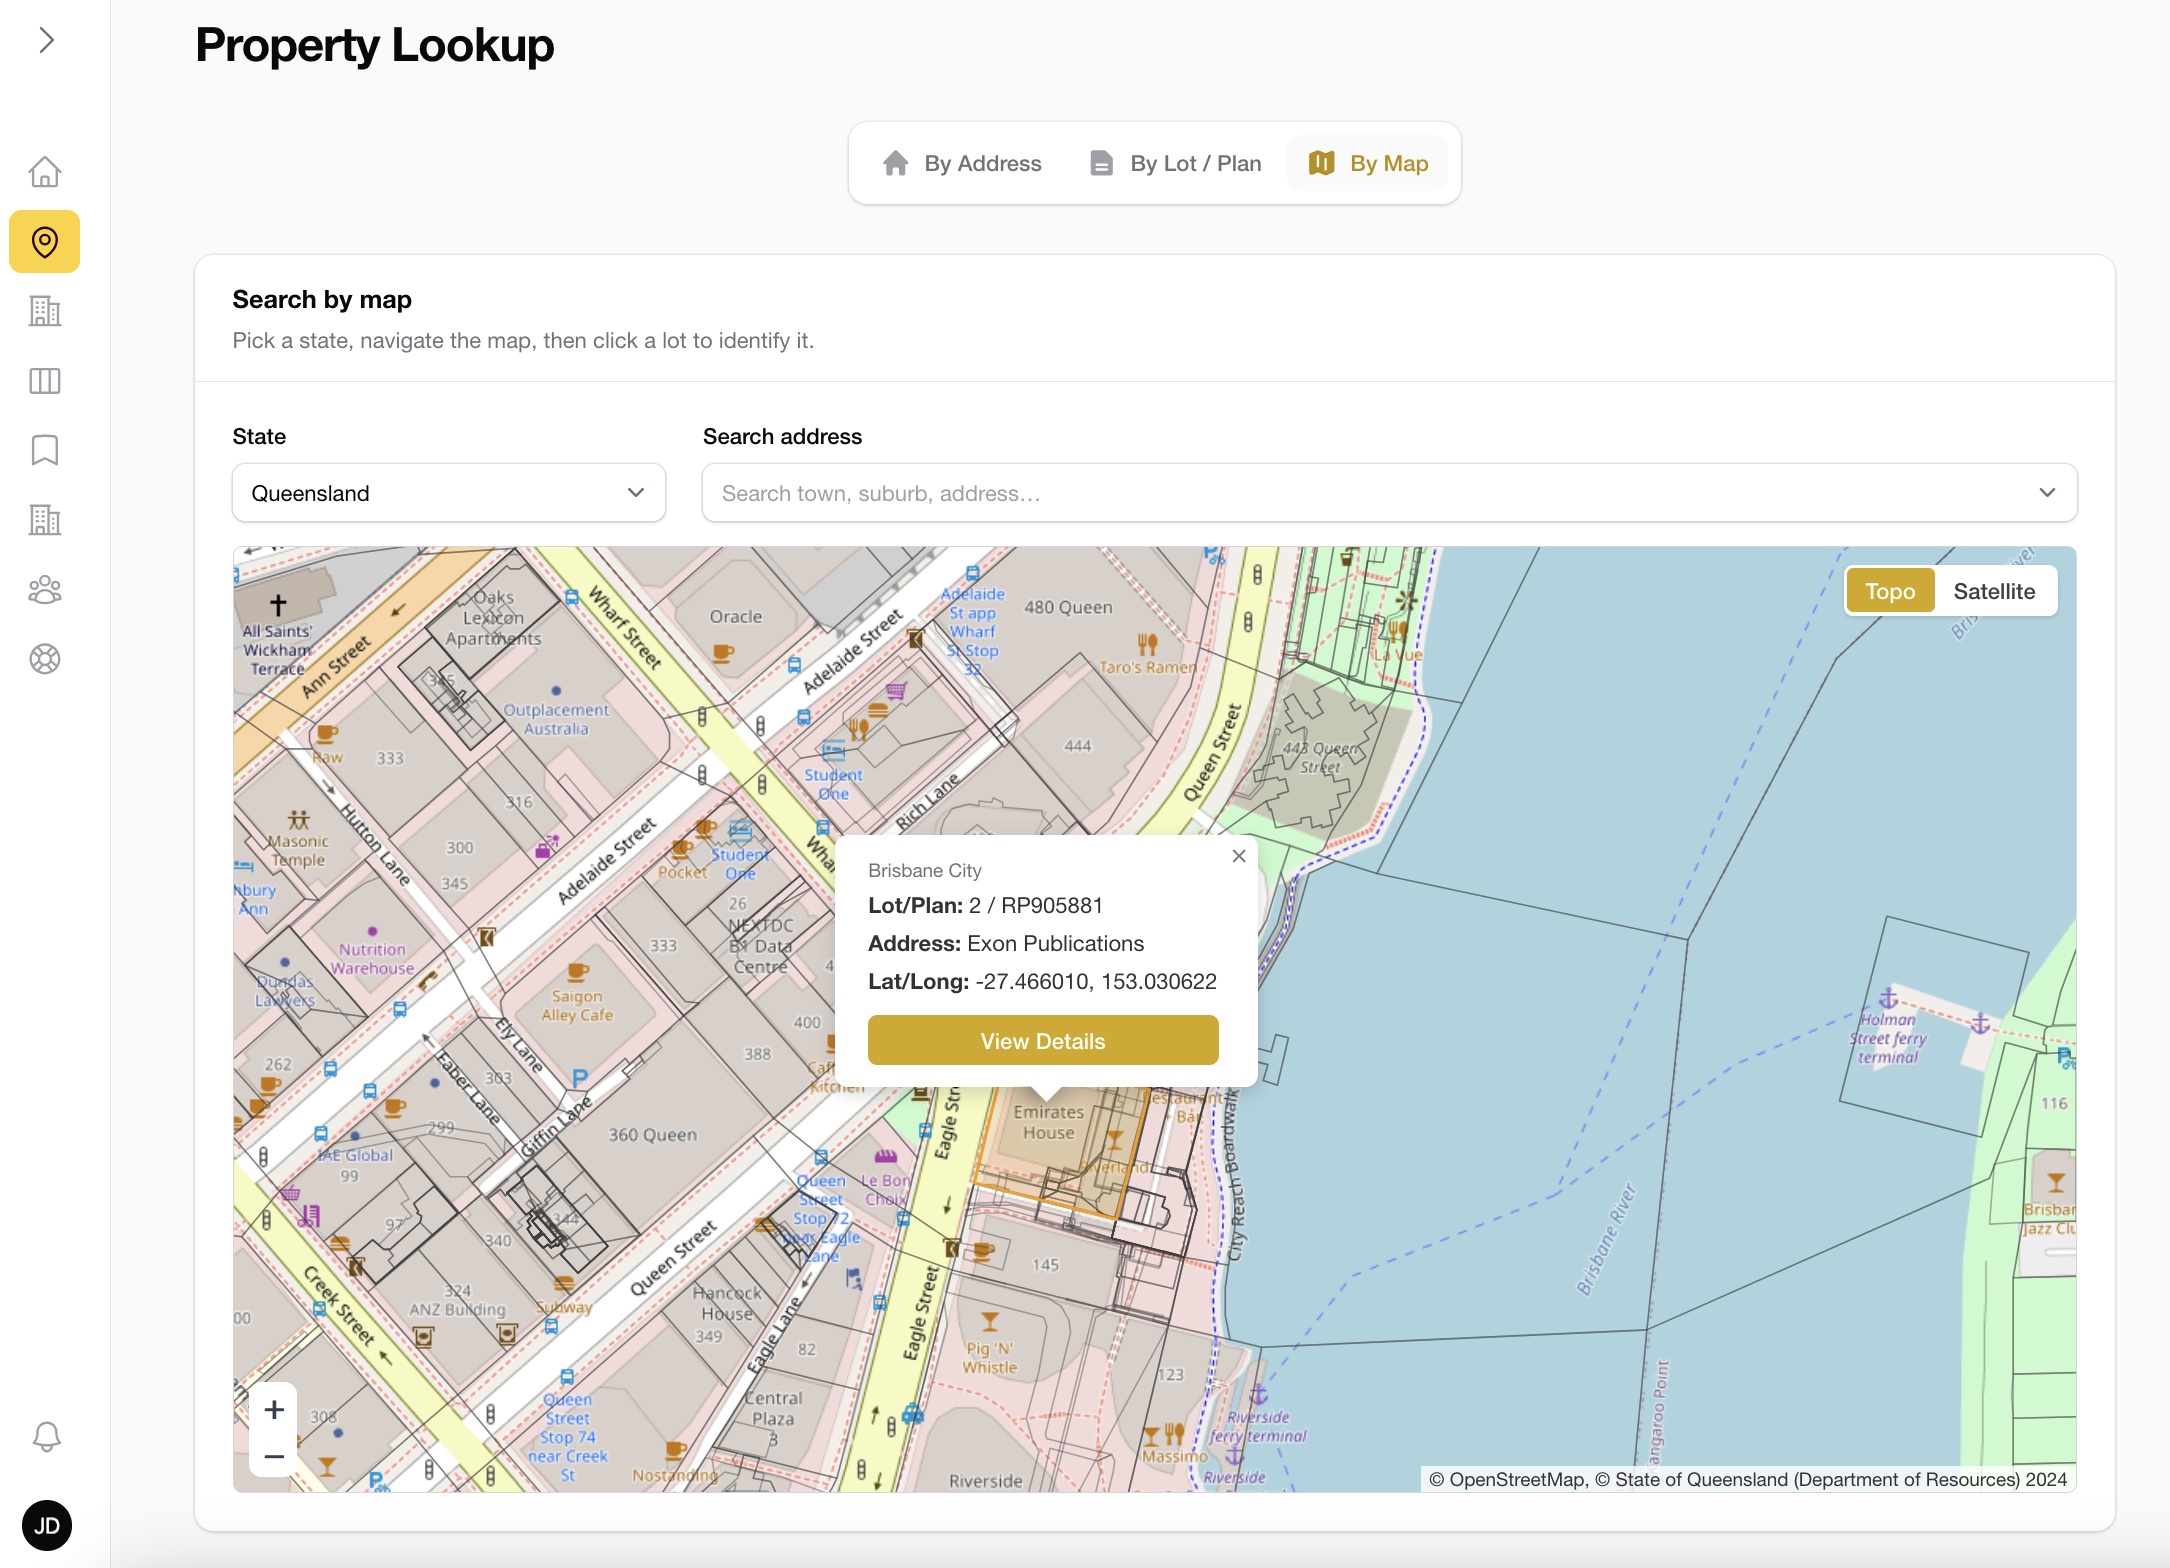Click the Outplacement Australia label
2170x1568 pixels.
[556, 719]
